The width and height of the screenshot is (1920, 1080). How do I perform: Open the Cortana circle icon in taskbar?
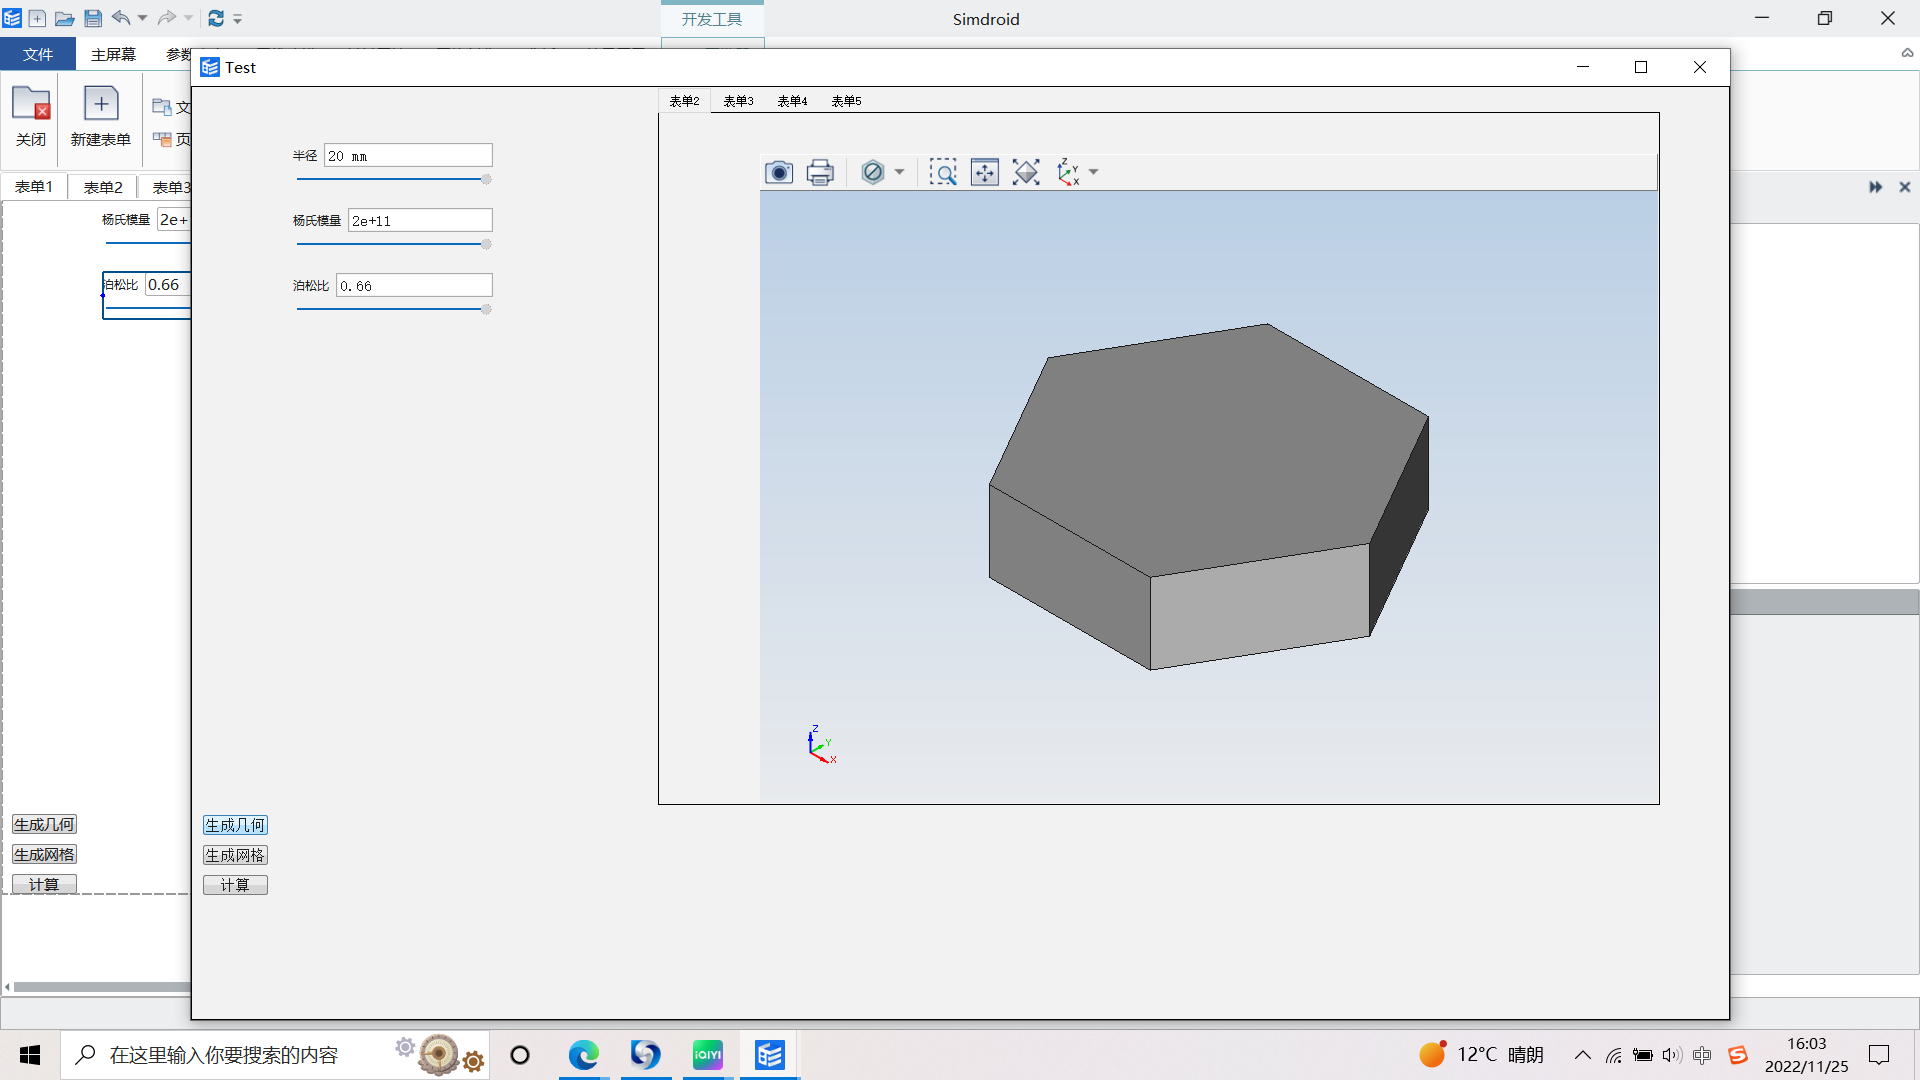520,1055
